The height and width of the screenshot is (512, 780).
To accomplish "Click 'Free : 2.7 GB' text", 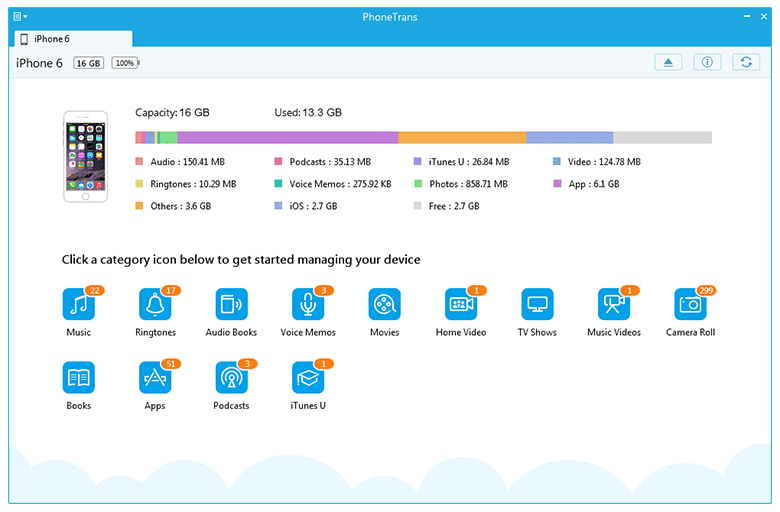I will tap(454, 206).
